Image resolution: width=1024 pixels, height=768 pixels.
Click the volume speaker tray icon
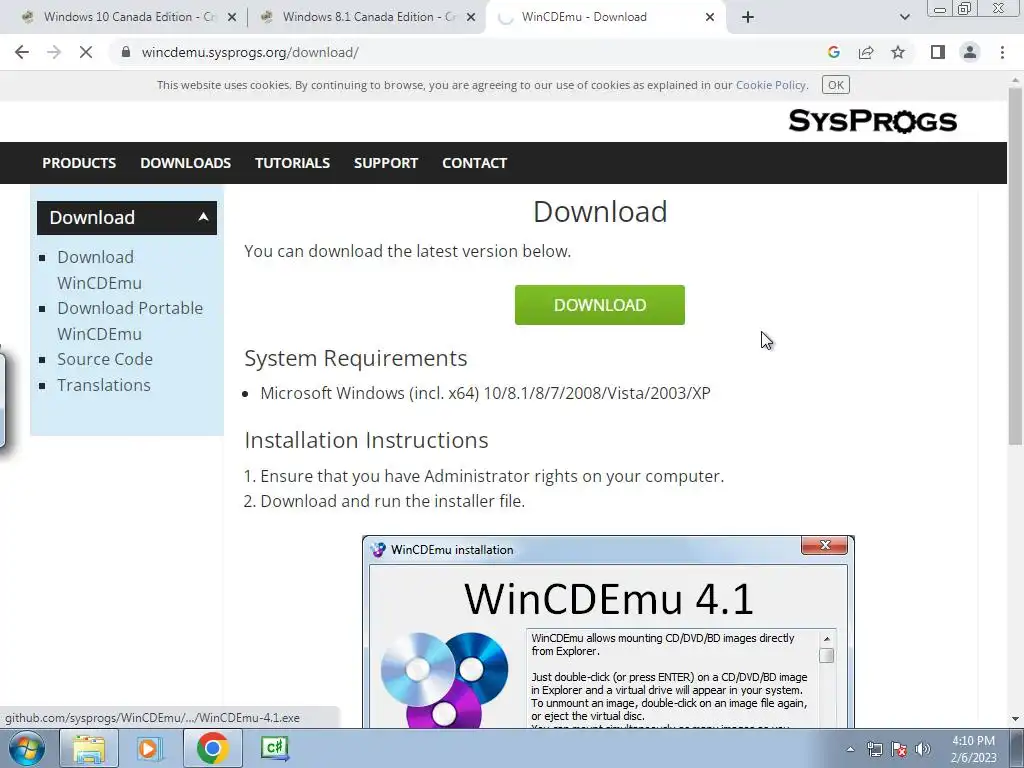click(923, 750)
